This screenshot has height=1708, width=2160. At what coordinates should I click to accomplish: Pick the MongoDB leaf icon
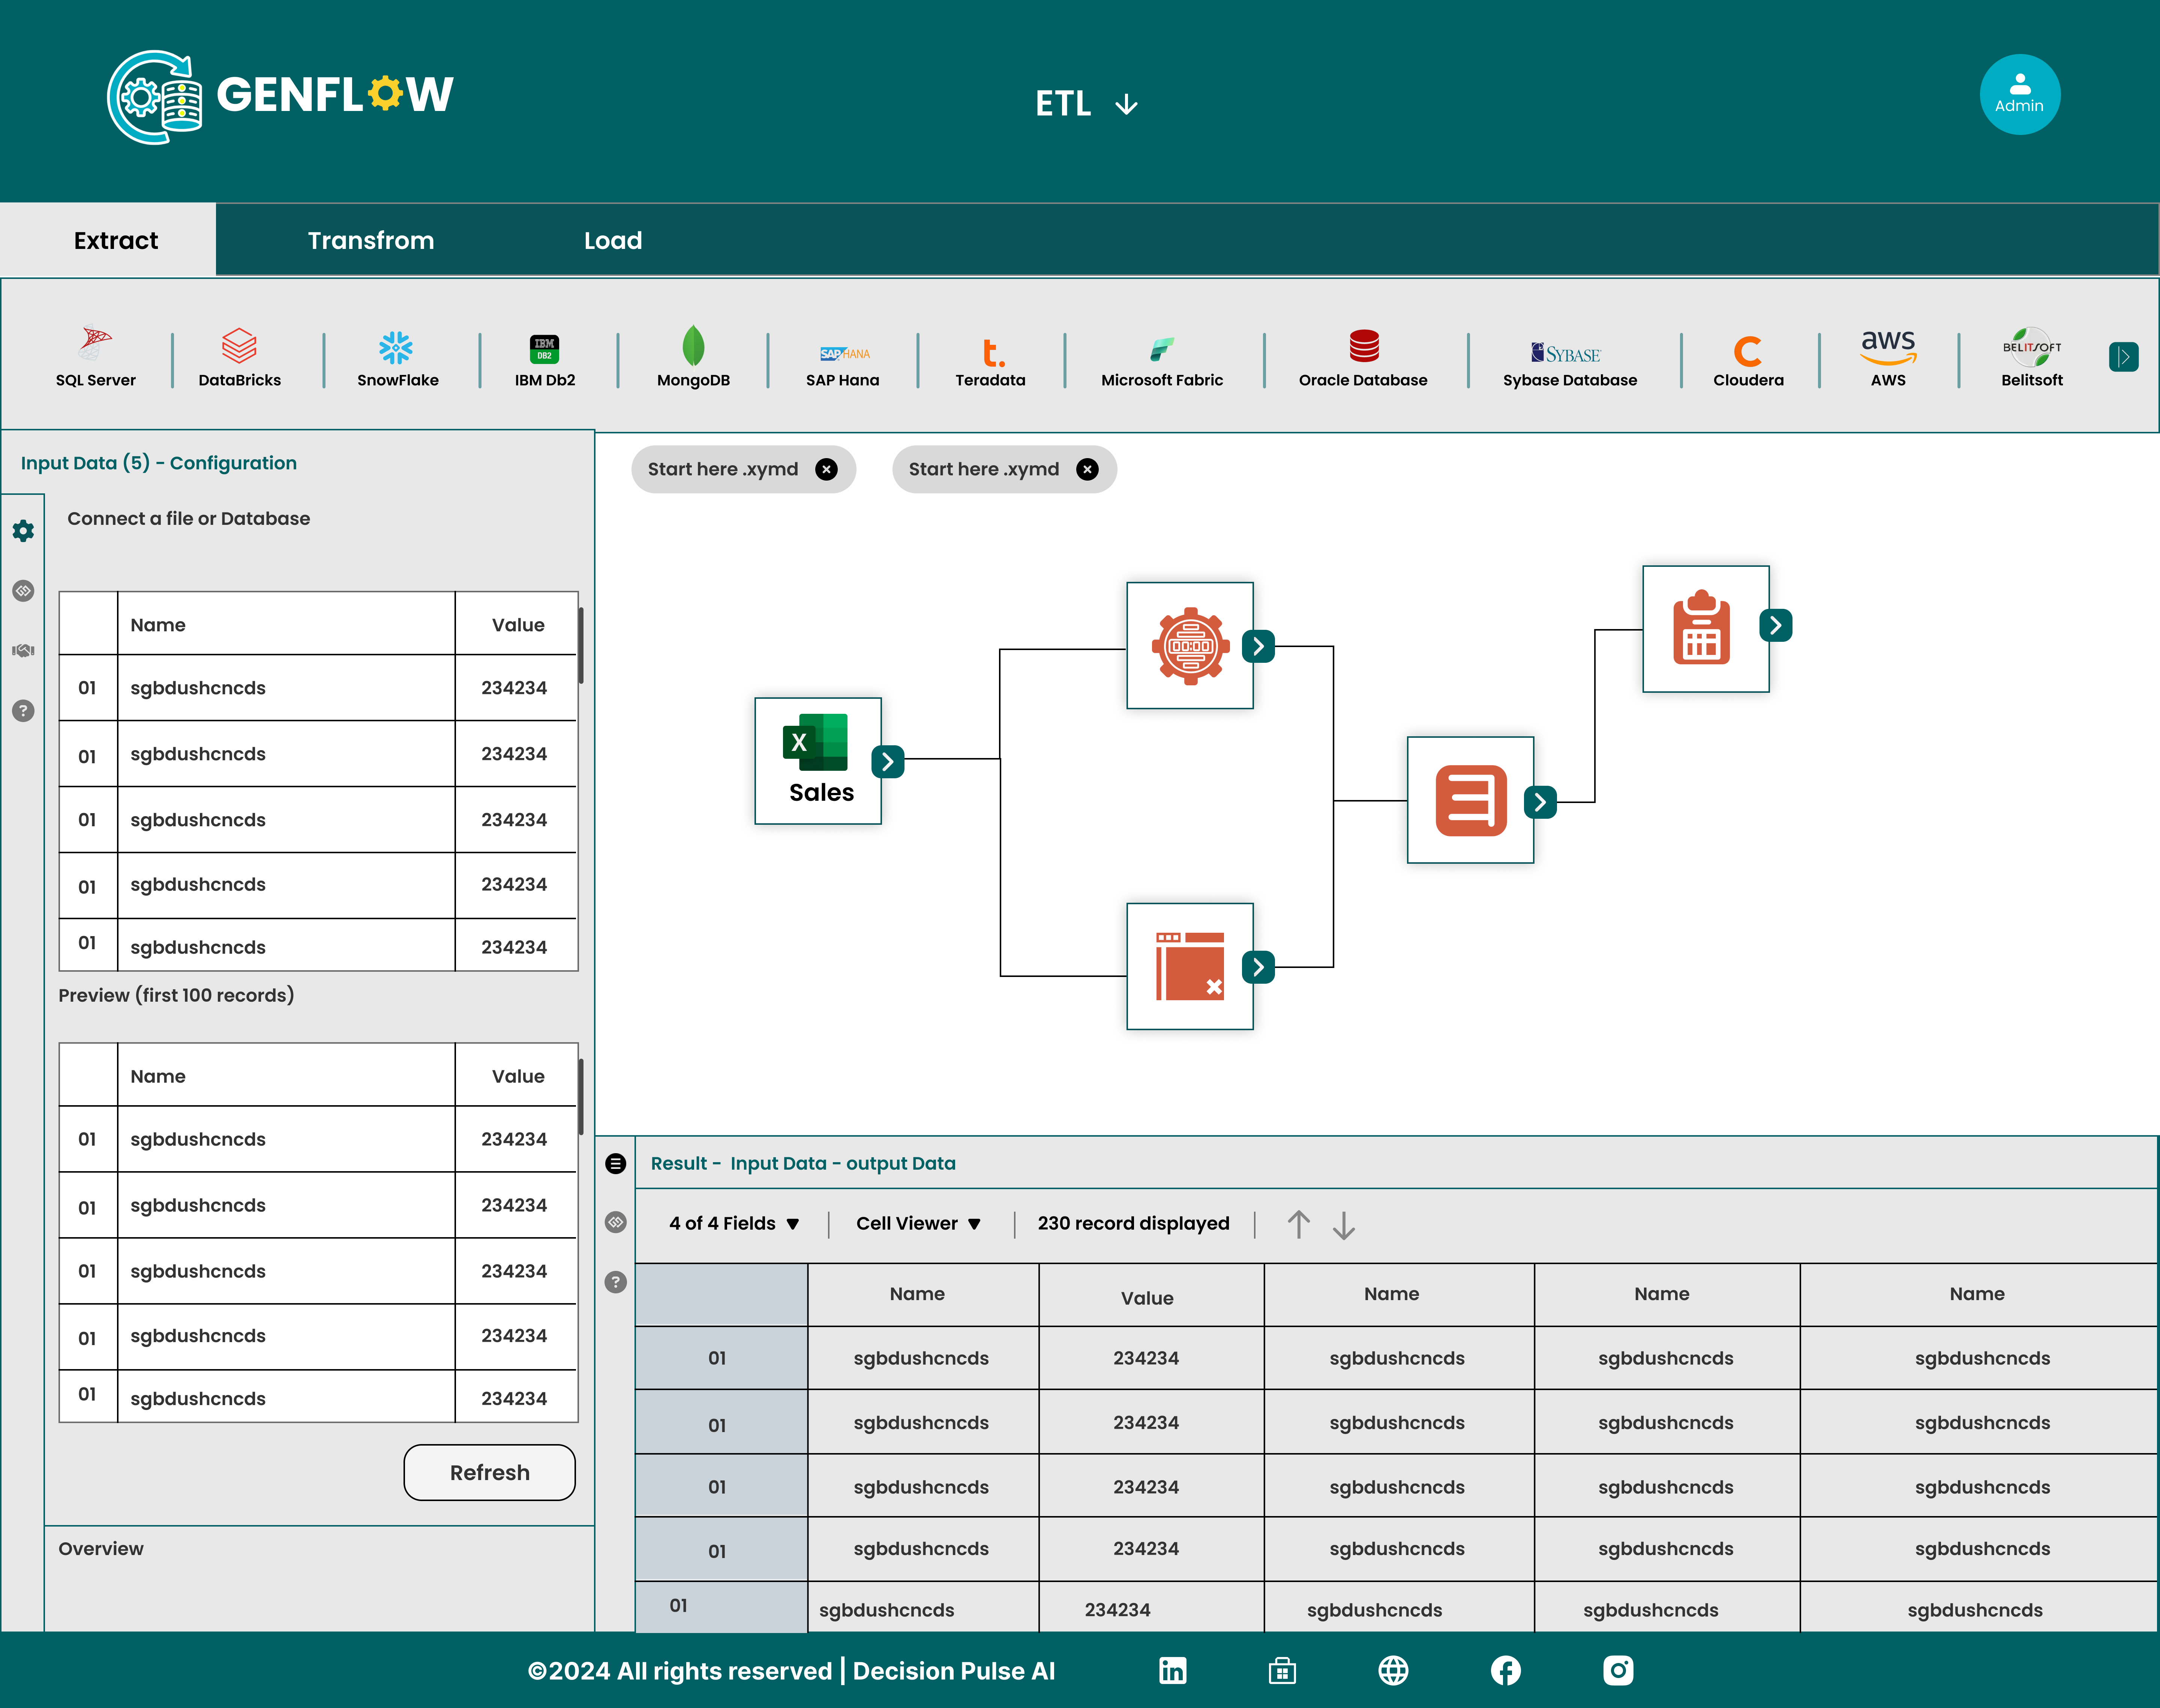[x=693, y=346]
